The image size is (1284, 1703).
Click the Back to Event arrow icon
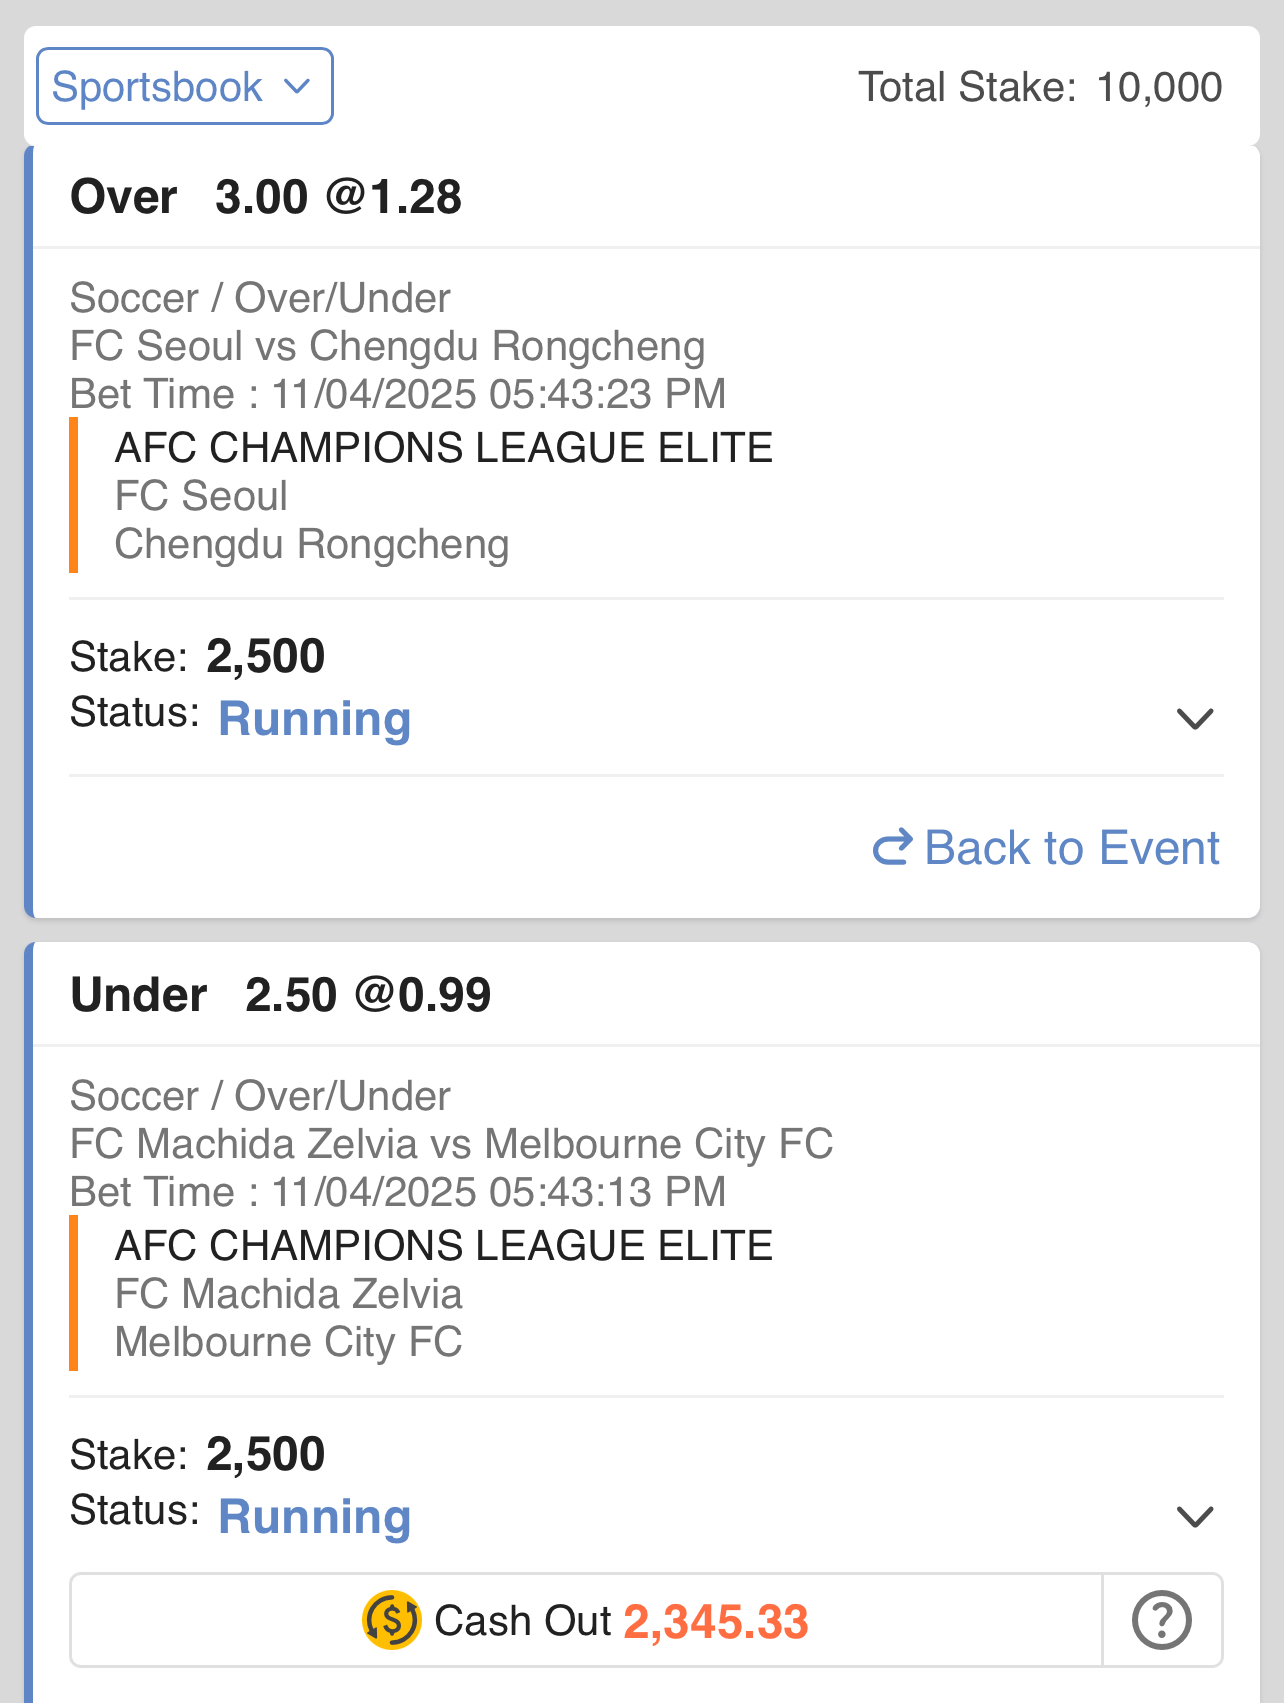892,848
